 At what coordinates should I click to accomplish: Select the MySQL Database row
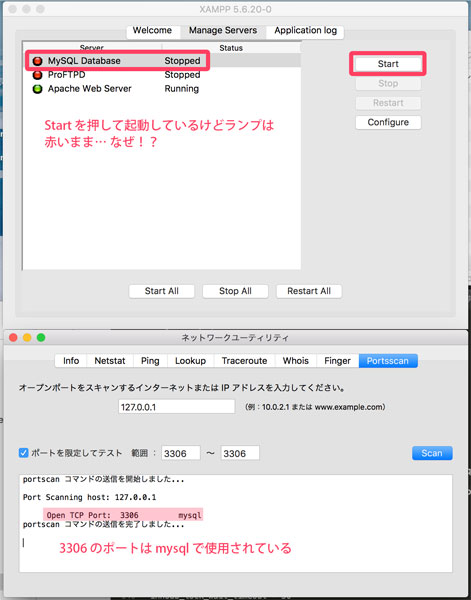[x=162, y=61]
